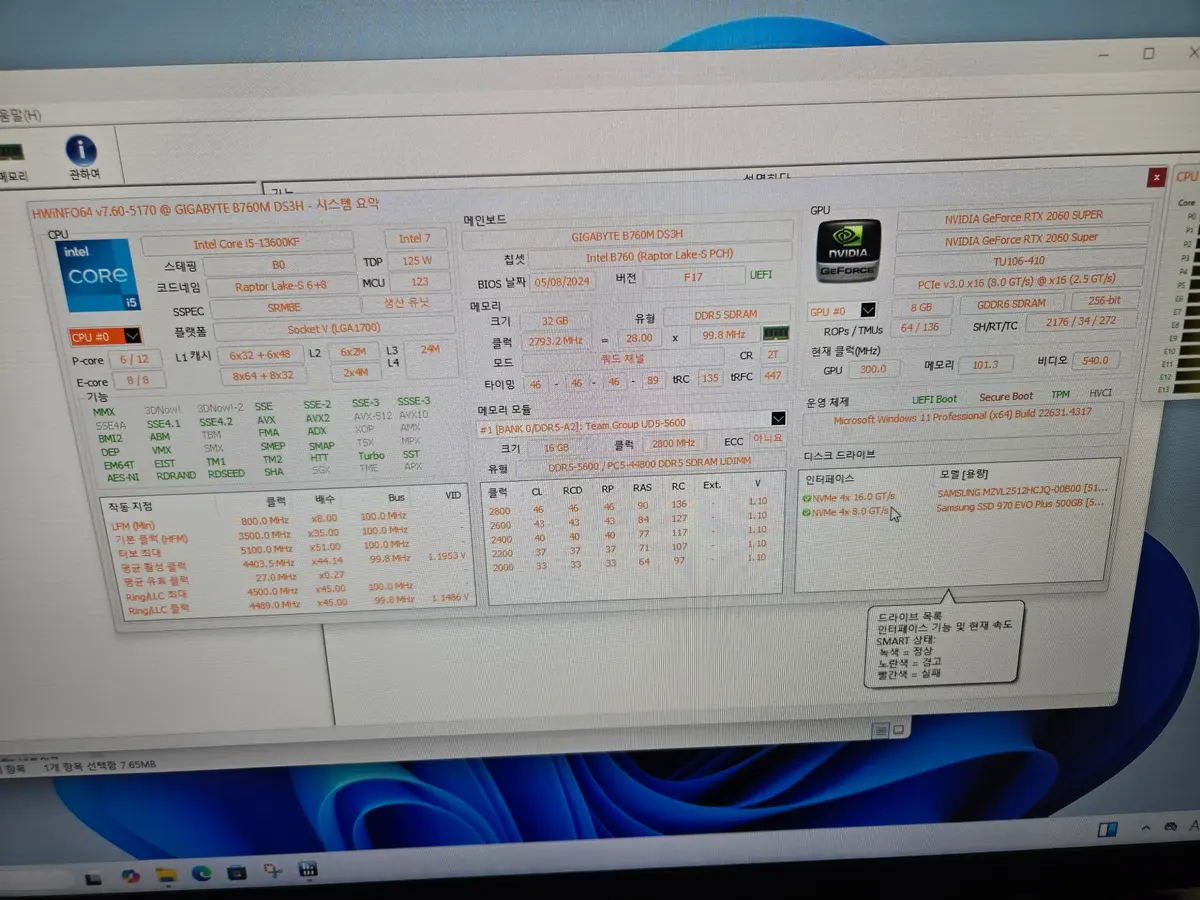Click the green status icon of NVMe 4x 8.0 GT/s
The width and height of the screenshot is (1200, 900).
tap(807, 511)
